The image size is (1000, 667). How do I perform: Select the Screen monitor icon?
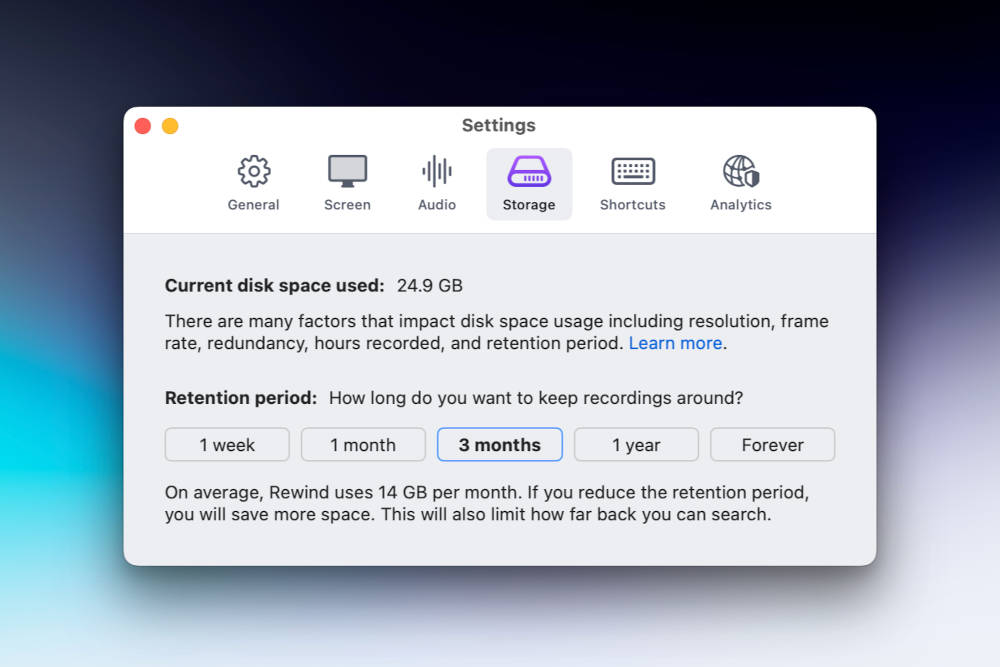(x=347, y=172)
